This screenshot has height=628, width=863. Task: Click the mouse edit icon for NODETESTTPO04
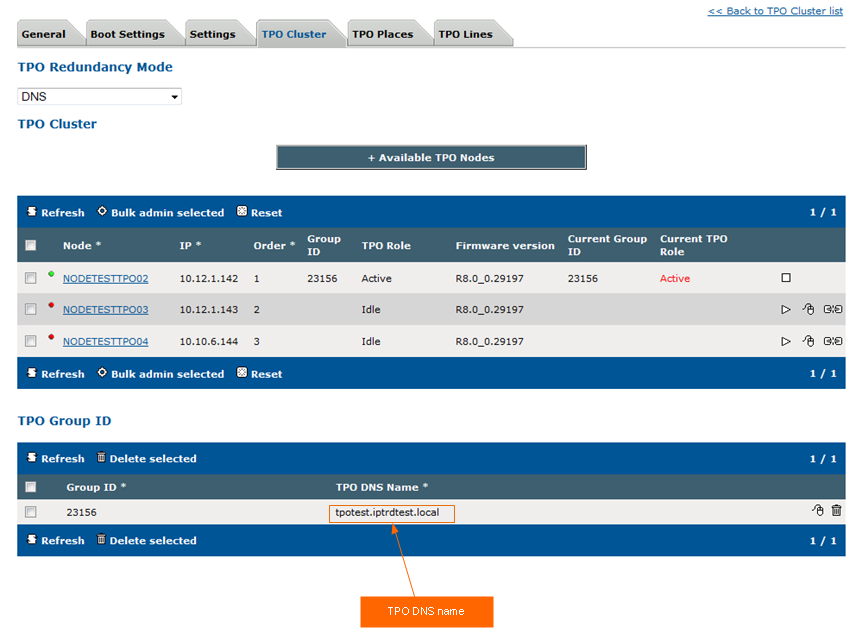[808, 341]
